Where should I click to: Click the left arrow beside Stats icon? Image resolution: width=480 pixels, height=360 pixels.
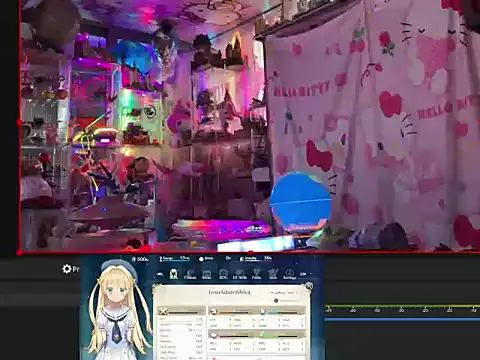pyautogui.click(x=160, y=274)
